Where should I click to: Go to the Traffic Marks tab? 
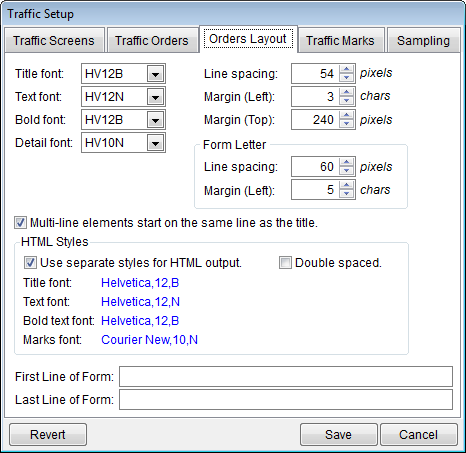tap(341, 40)
